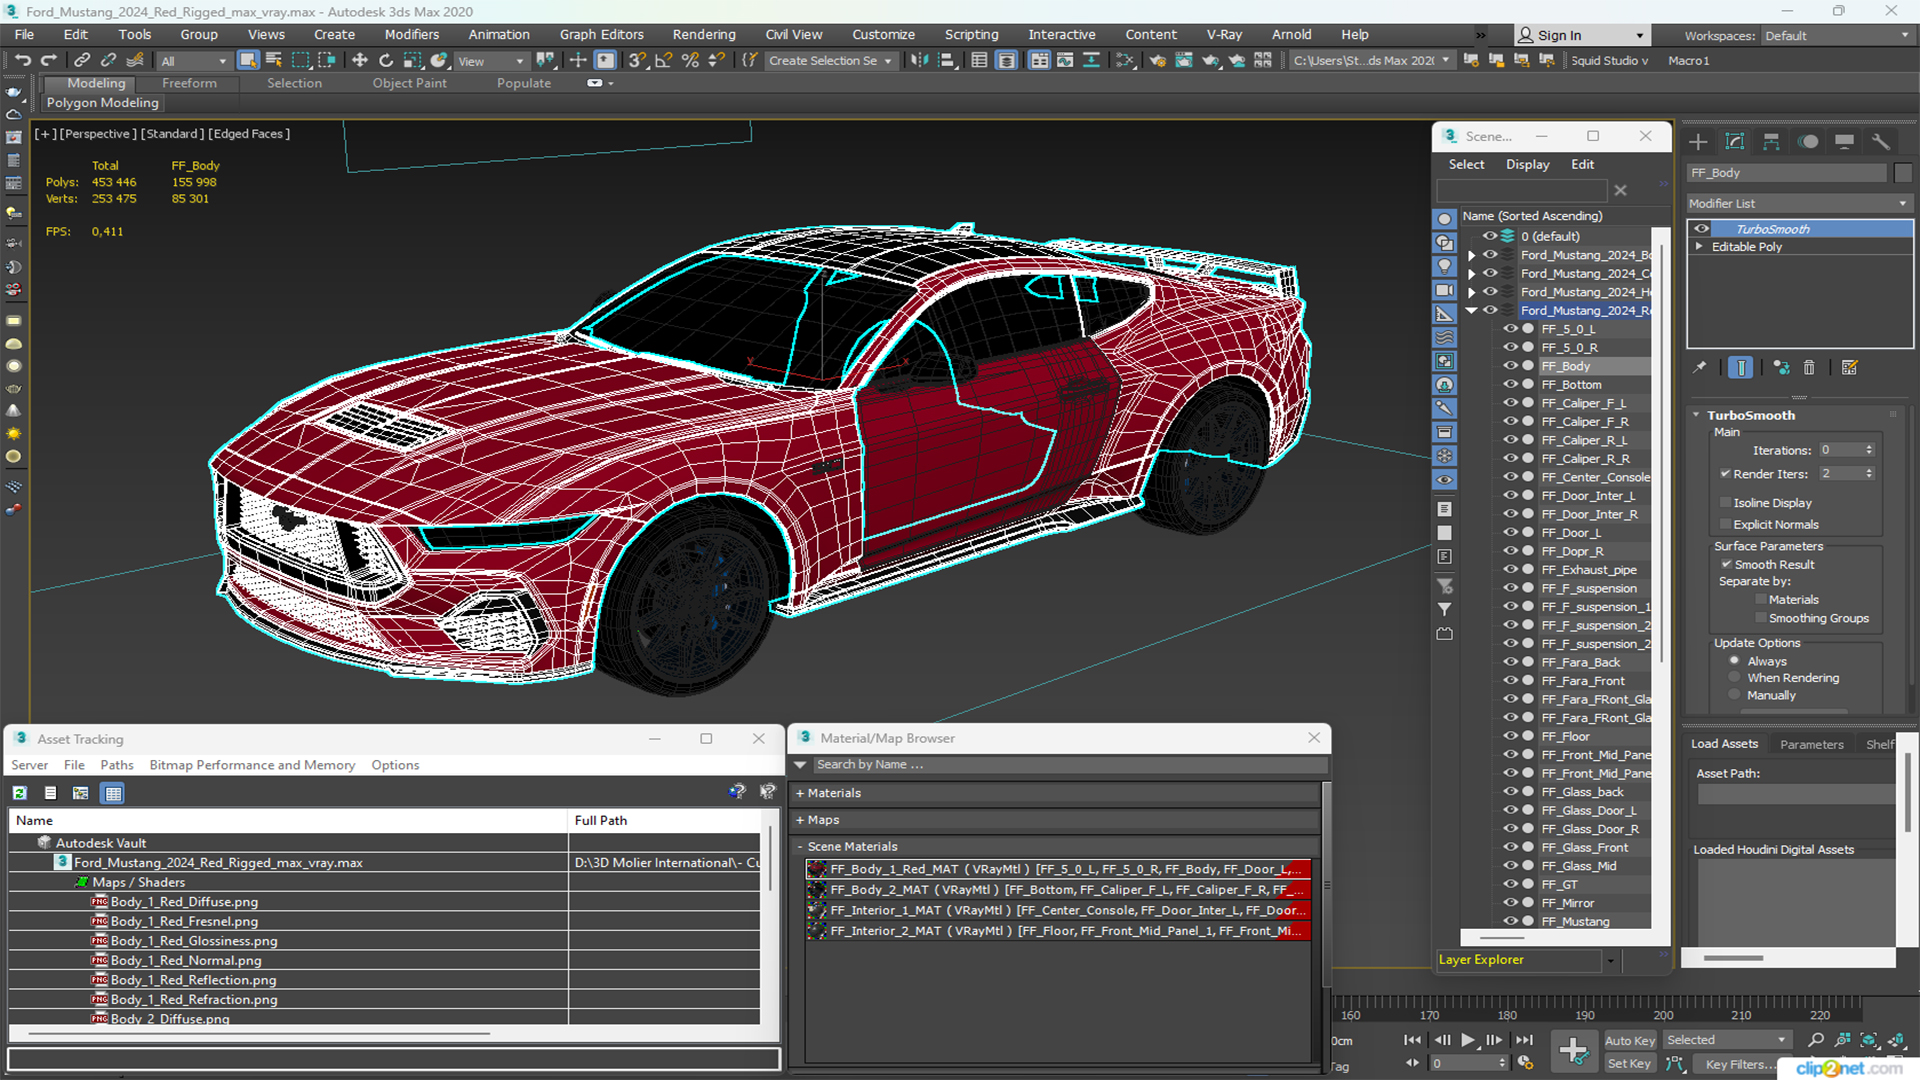Click FF_Body object color swatch
This screenshot has width=1920, height=1080.
(x=1903, y=173)
